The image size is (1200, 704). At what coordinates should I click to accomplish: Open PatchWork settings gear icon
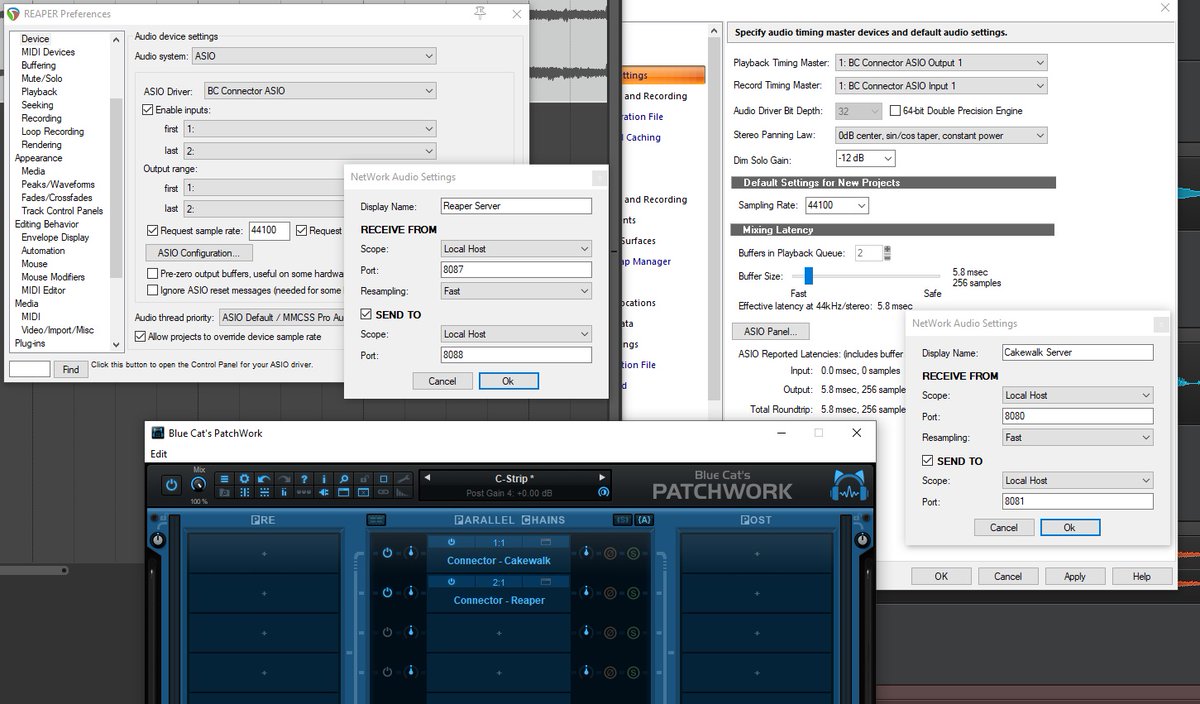pos(244,479)
